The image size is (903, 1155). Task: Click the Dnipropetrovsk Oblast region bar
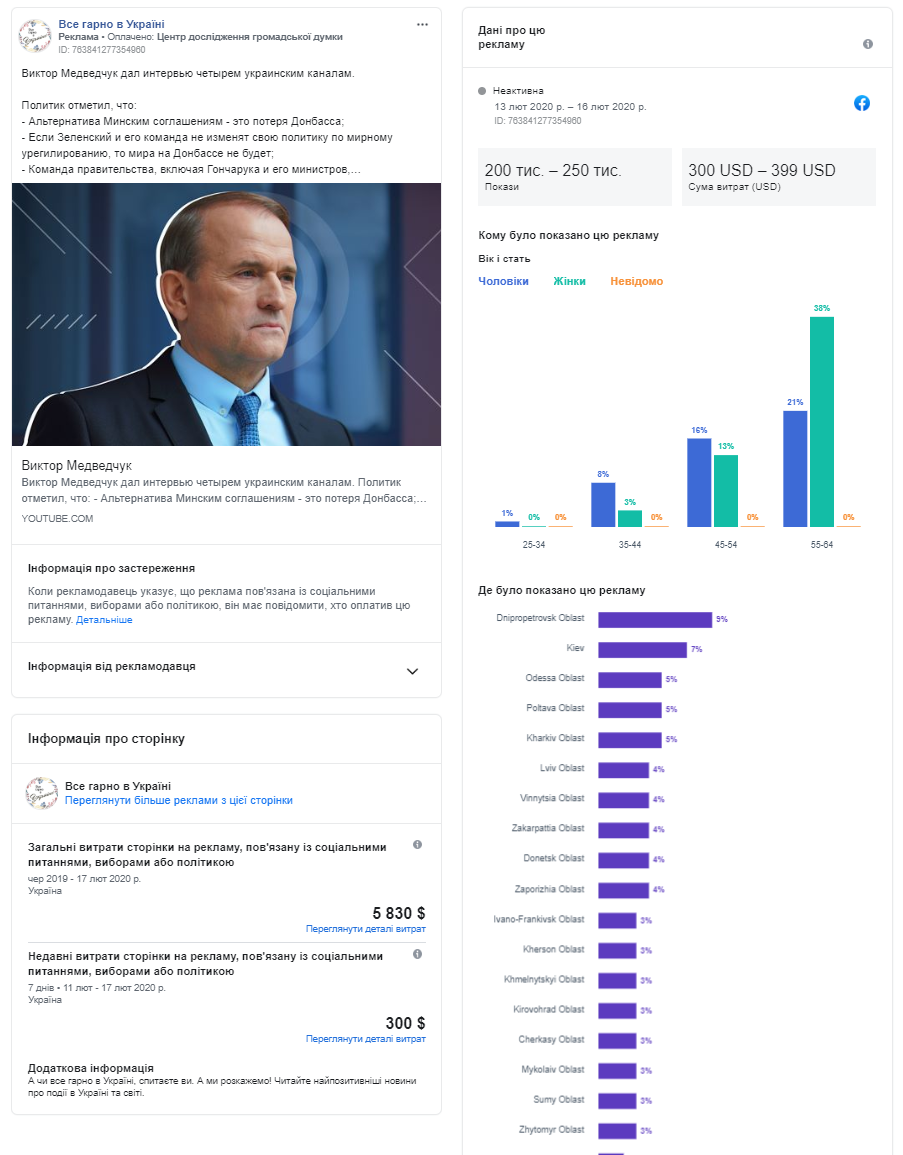click(x=655, y=620)
